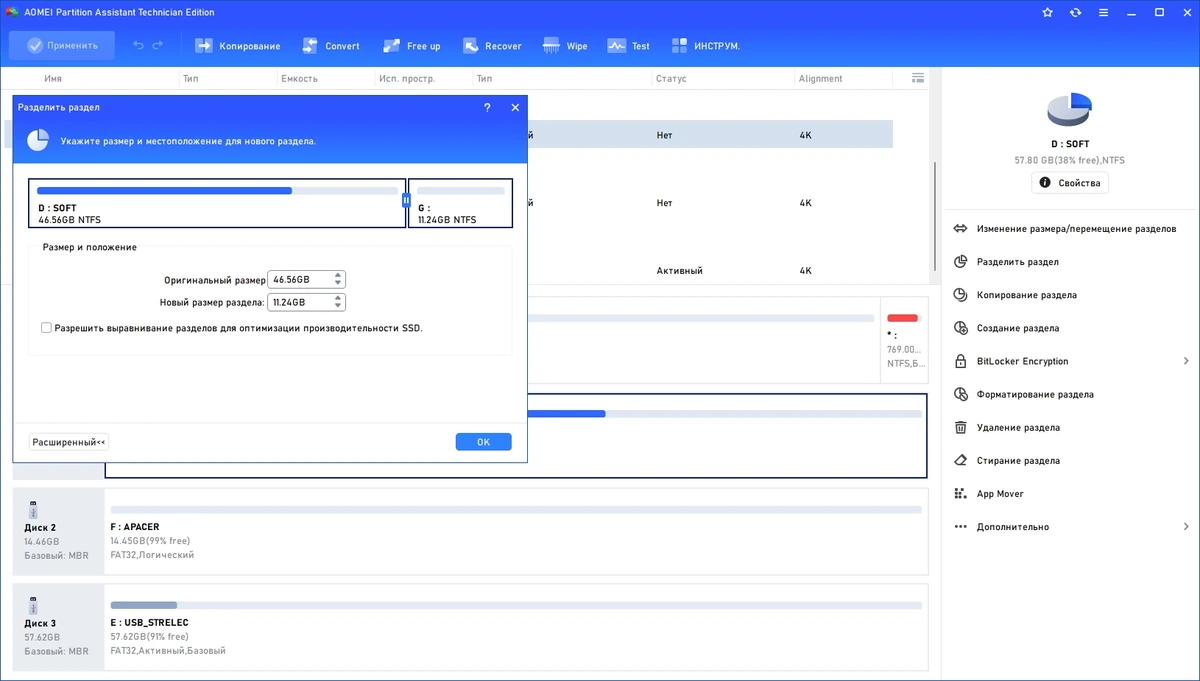The width and height of the screenshot is (1200, 681).
Task: Click the Новый размер раздела input field
Action: pyautogui.click(x=300, y=302)
